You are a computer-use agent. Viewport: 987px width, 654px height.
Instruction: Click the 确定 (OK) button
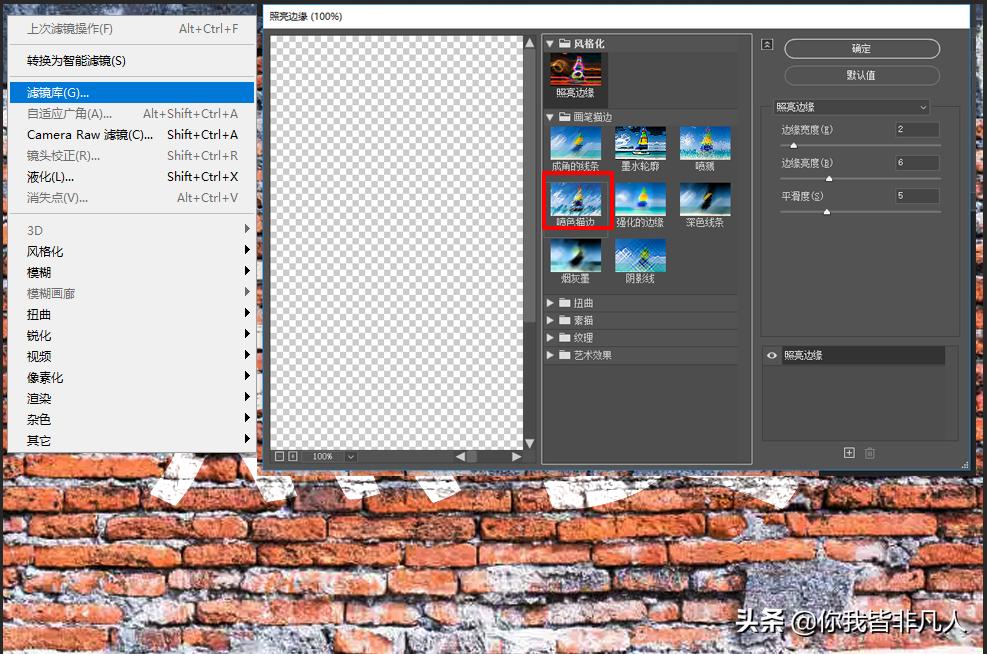pyautogui.click(x=863, y=48)
